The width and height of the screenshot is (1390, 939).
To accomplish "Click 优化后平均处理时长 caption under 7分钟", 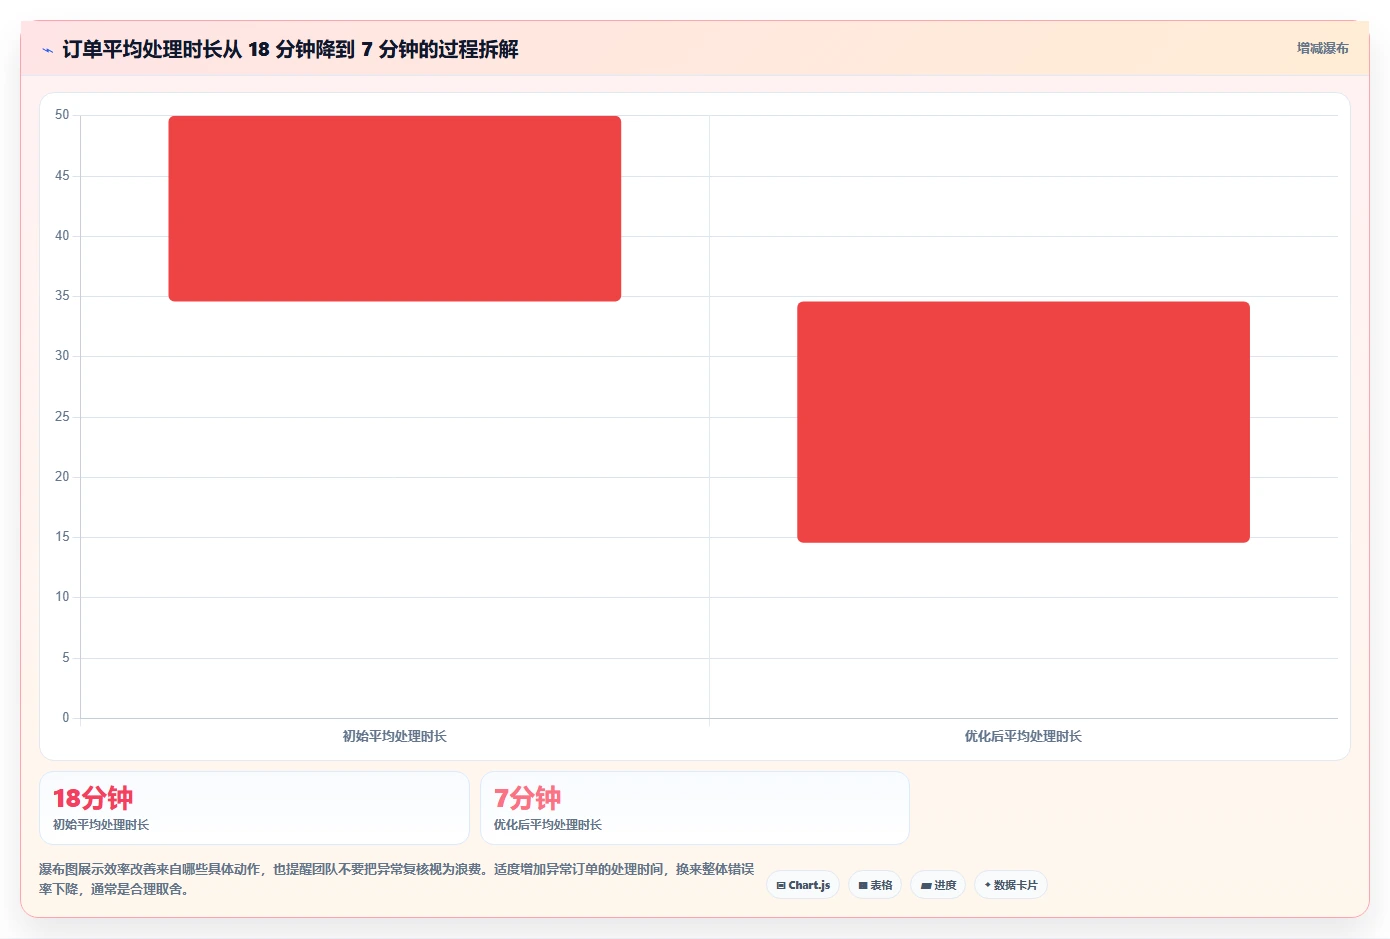I will (548, 825).
